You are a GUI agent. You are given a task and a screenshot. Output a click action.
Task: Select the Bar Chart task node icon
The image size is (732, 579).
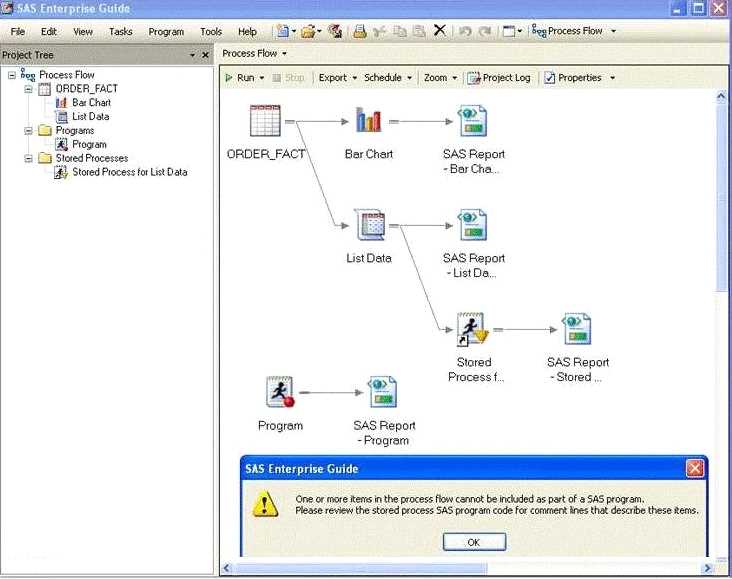tap(369, 121)
